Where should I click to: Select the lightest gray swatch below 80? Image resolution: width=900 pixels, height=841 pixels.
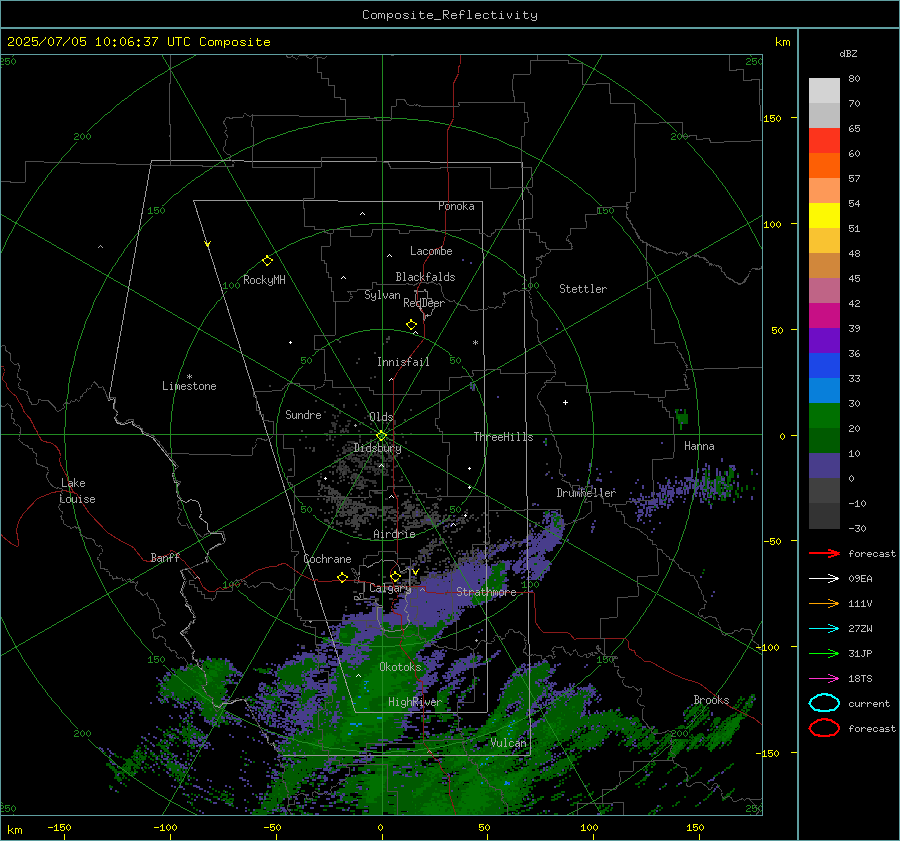click(x=824, y=90)
